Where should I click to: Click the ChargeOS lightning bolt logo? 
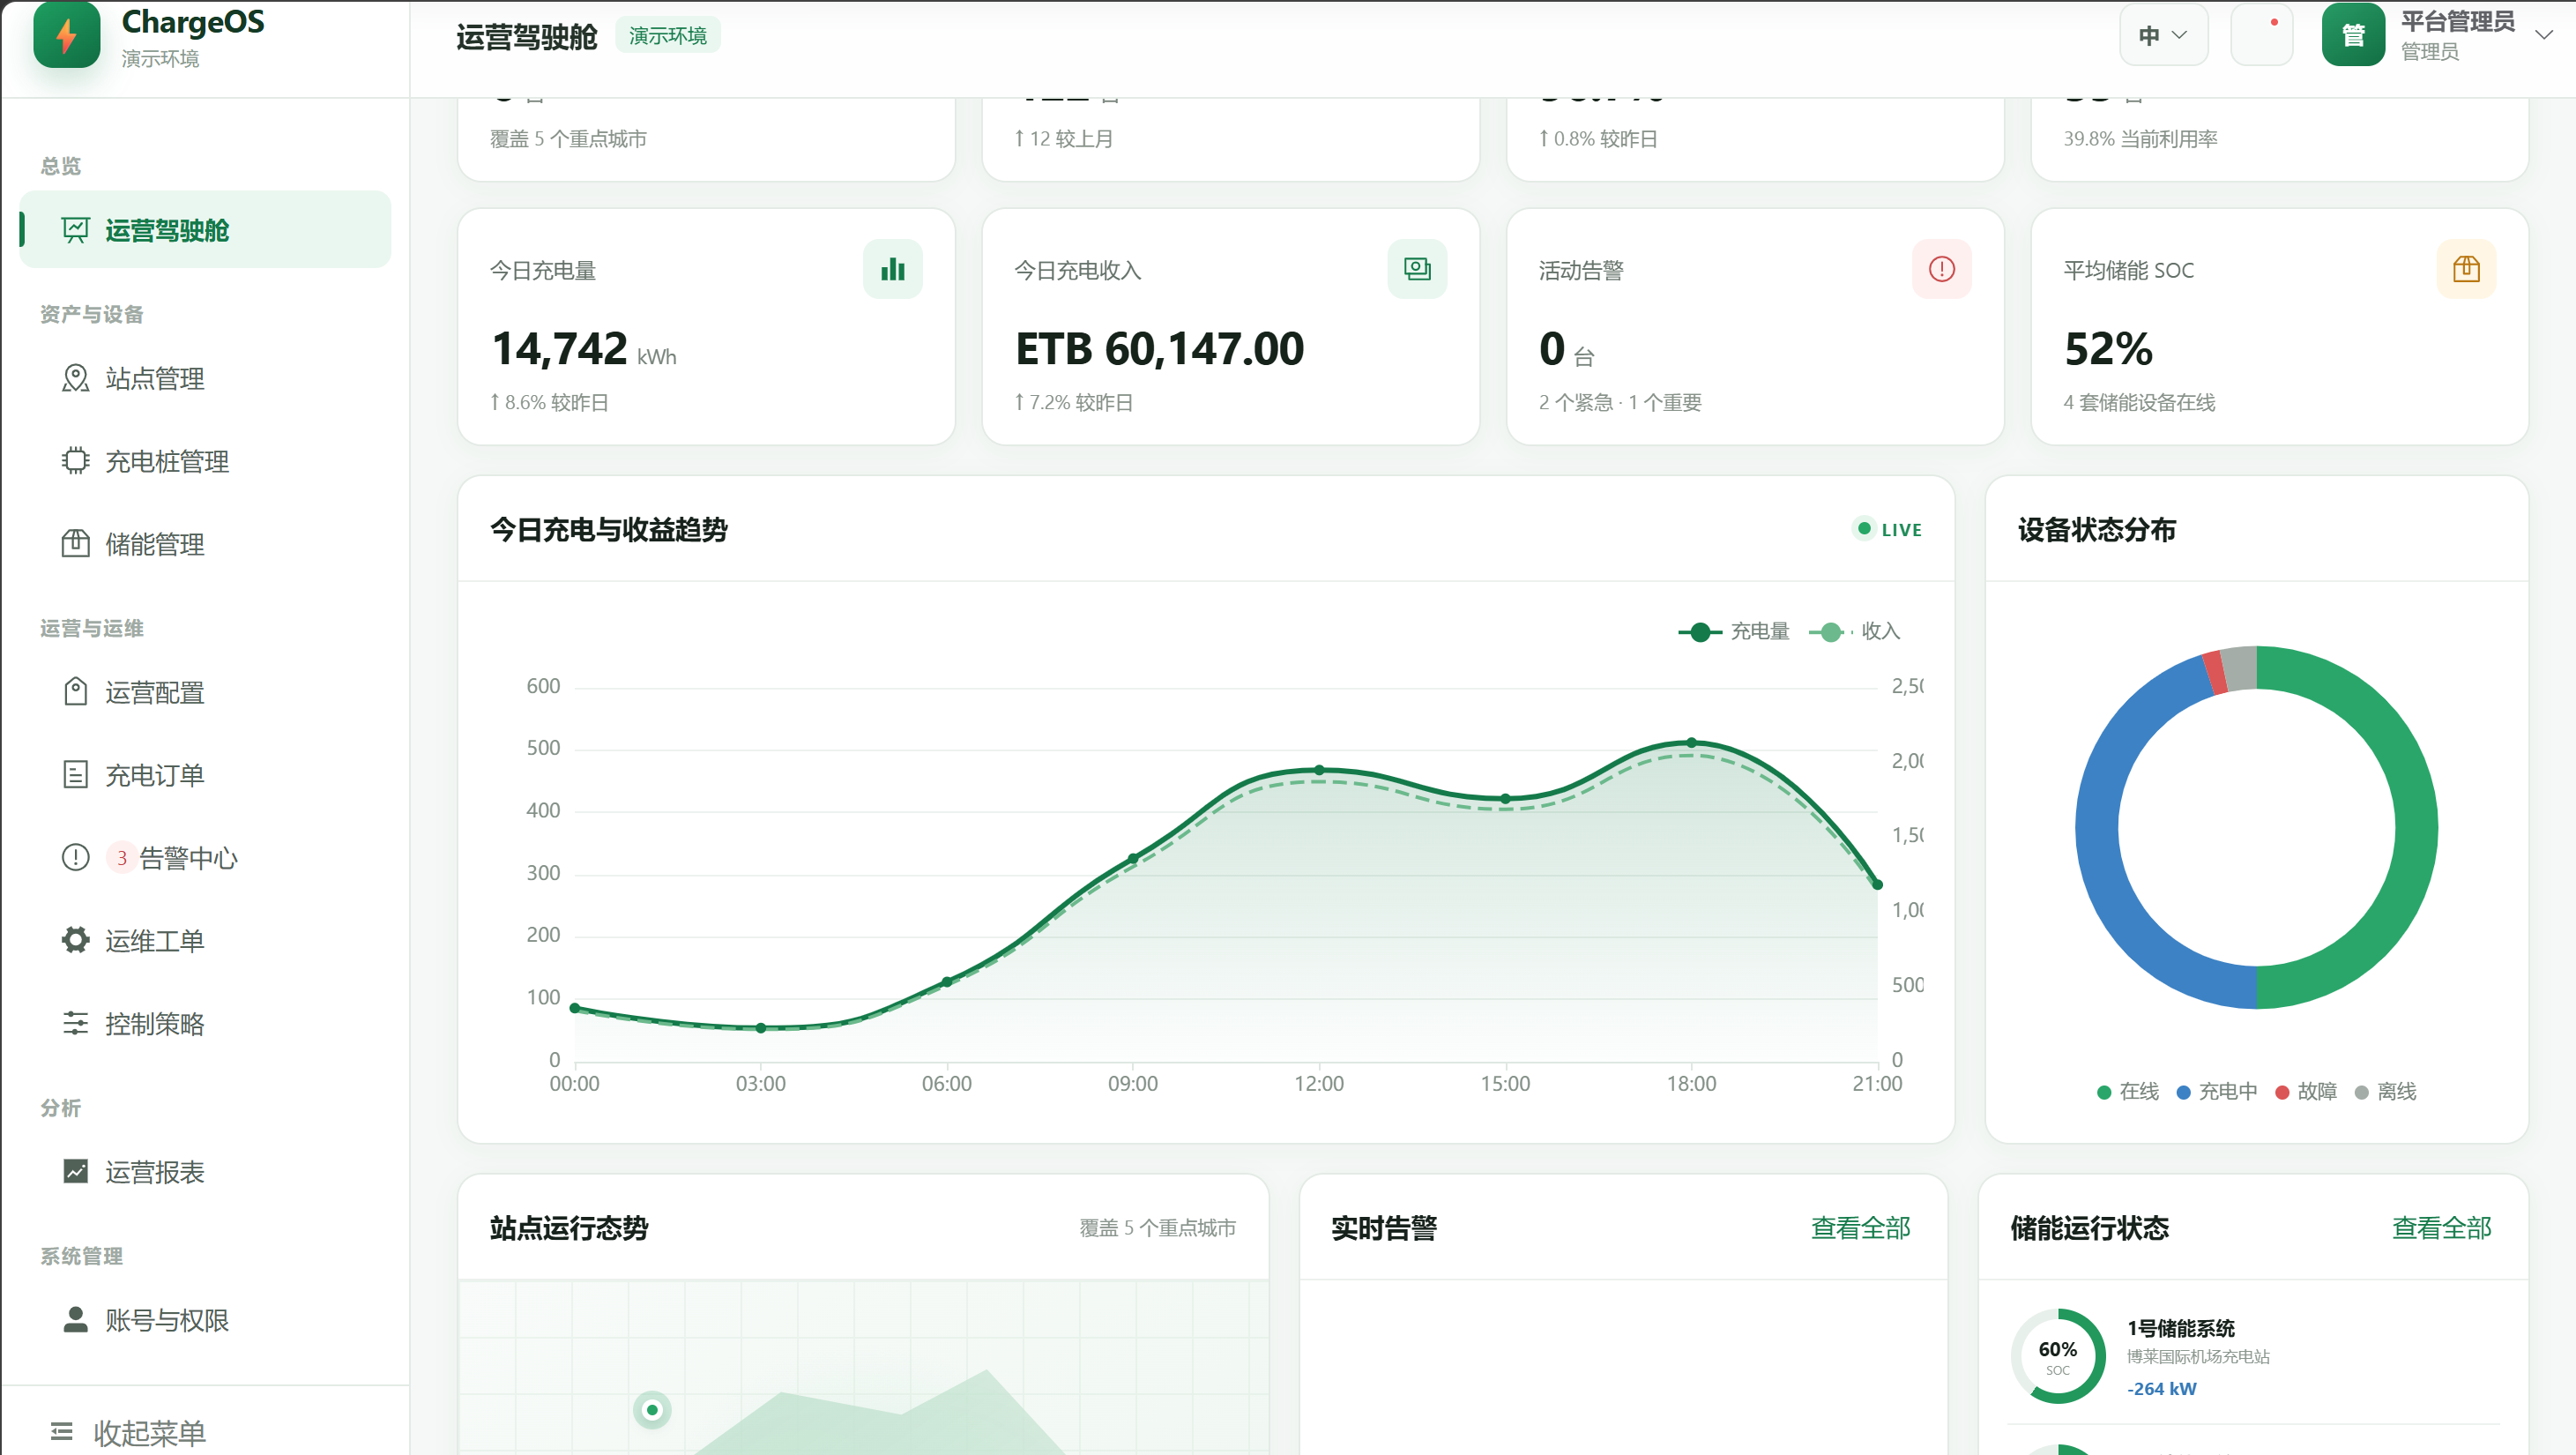pos(66,35)
